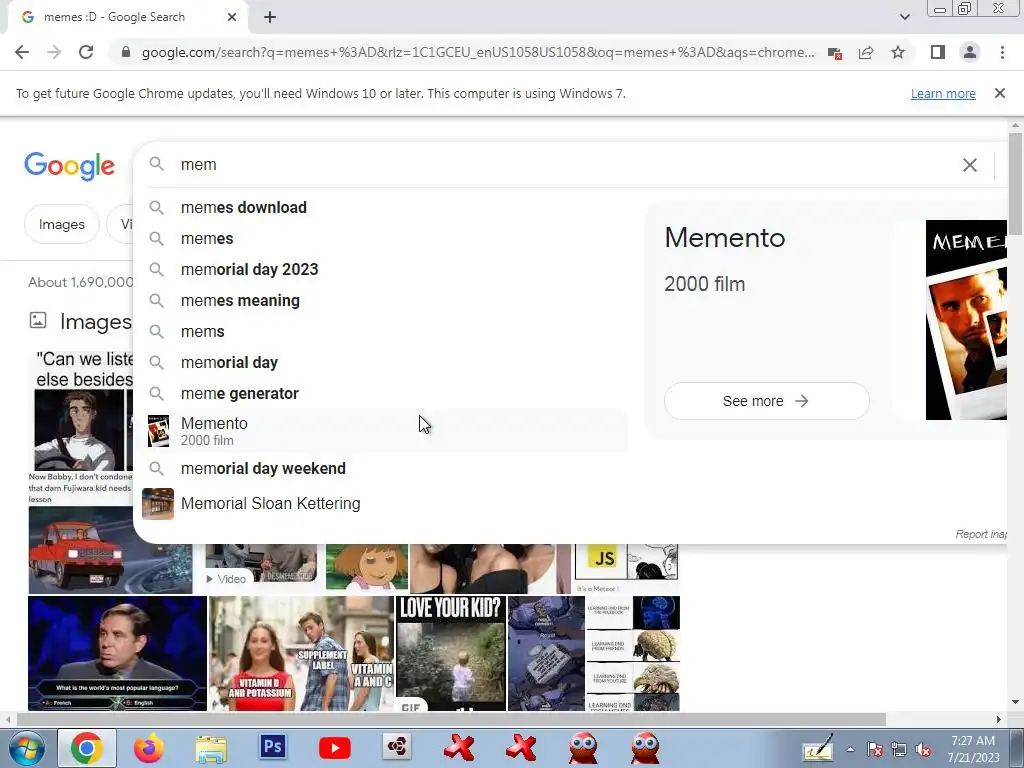Open the Learn more link about updates

943,93
